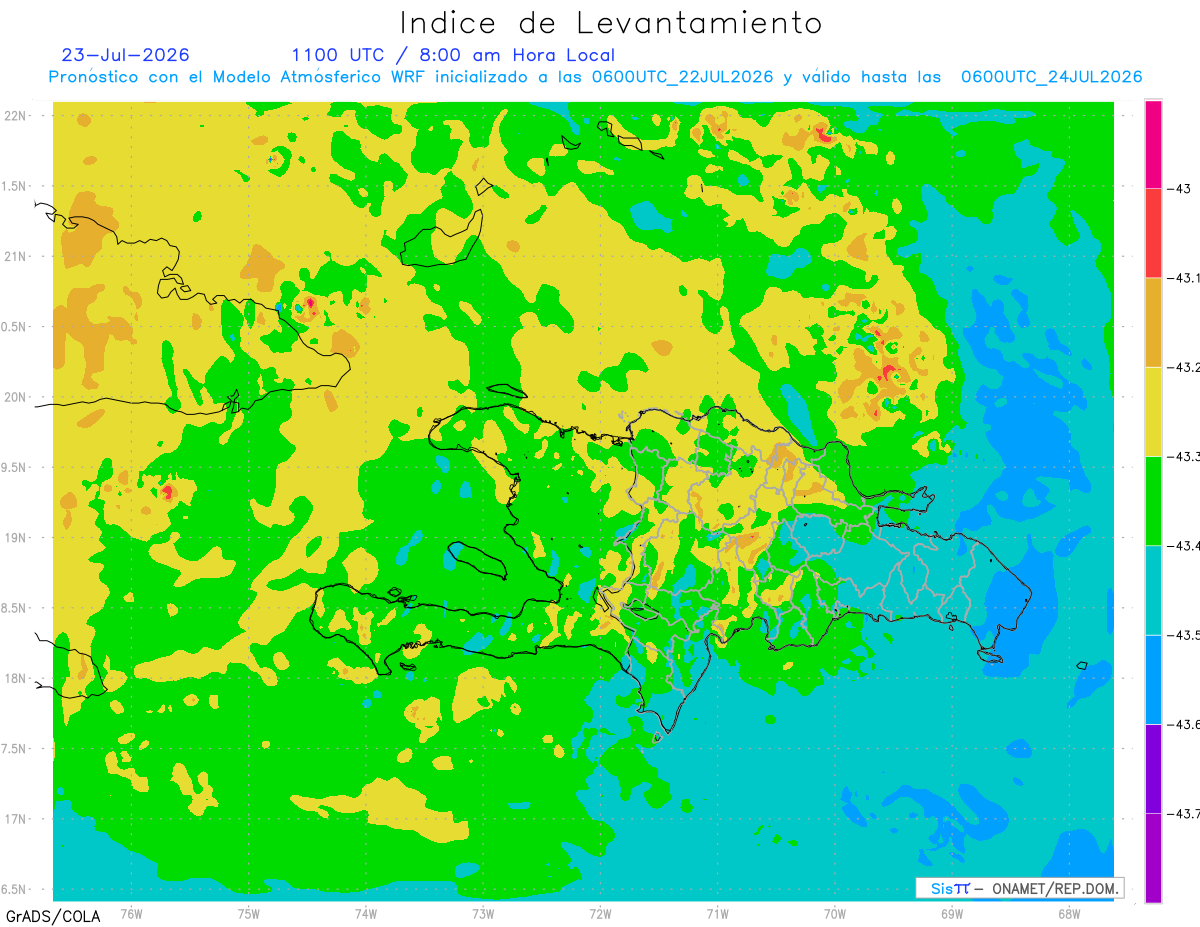Click the "8.5N" latitude label
Screen dimensions: 1200x927
pos(15,608)
